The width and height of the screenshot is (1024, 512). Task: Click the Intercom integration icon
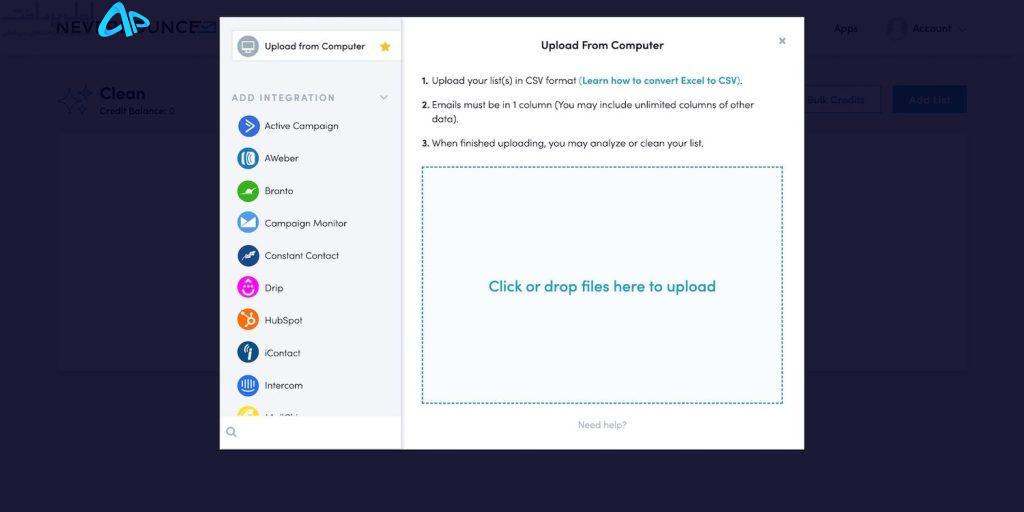click(248, 385)
